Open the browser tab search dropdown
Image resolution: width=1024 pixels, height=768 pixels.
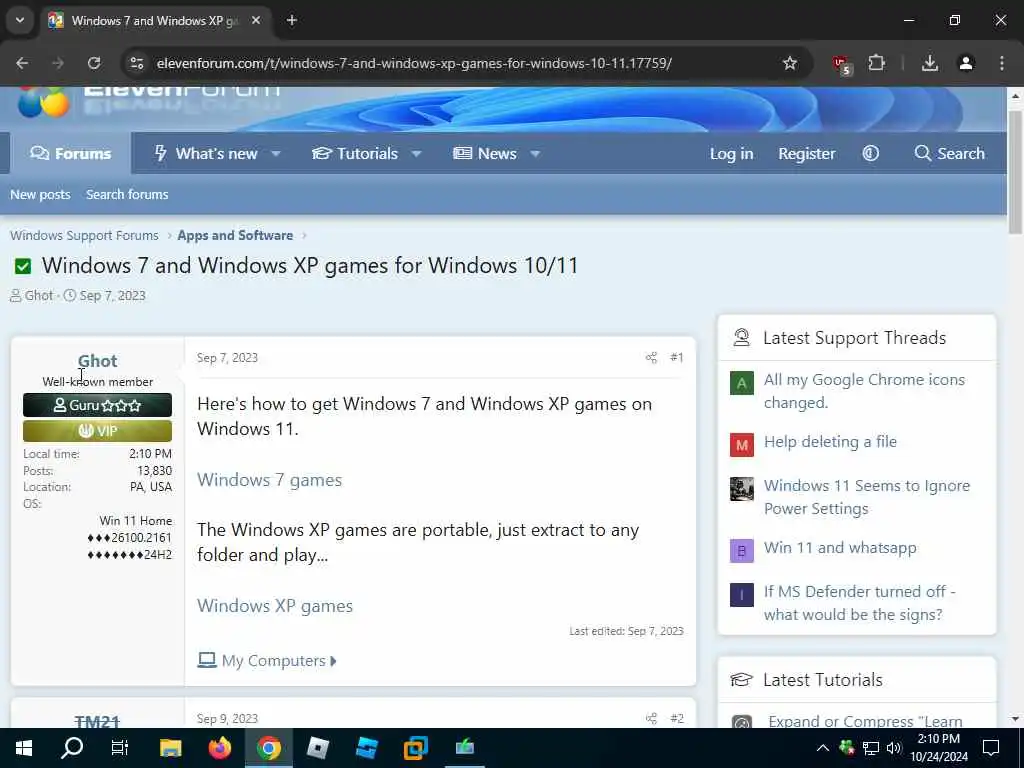point(20,20)
